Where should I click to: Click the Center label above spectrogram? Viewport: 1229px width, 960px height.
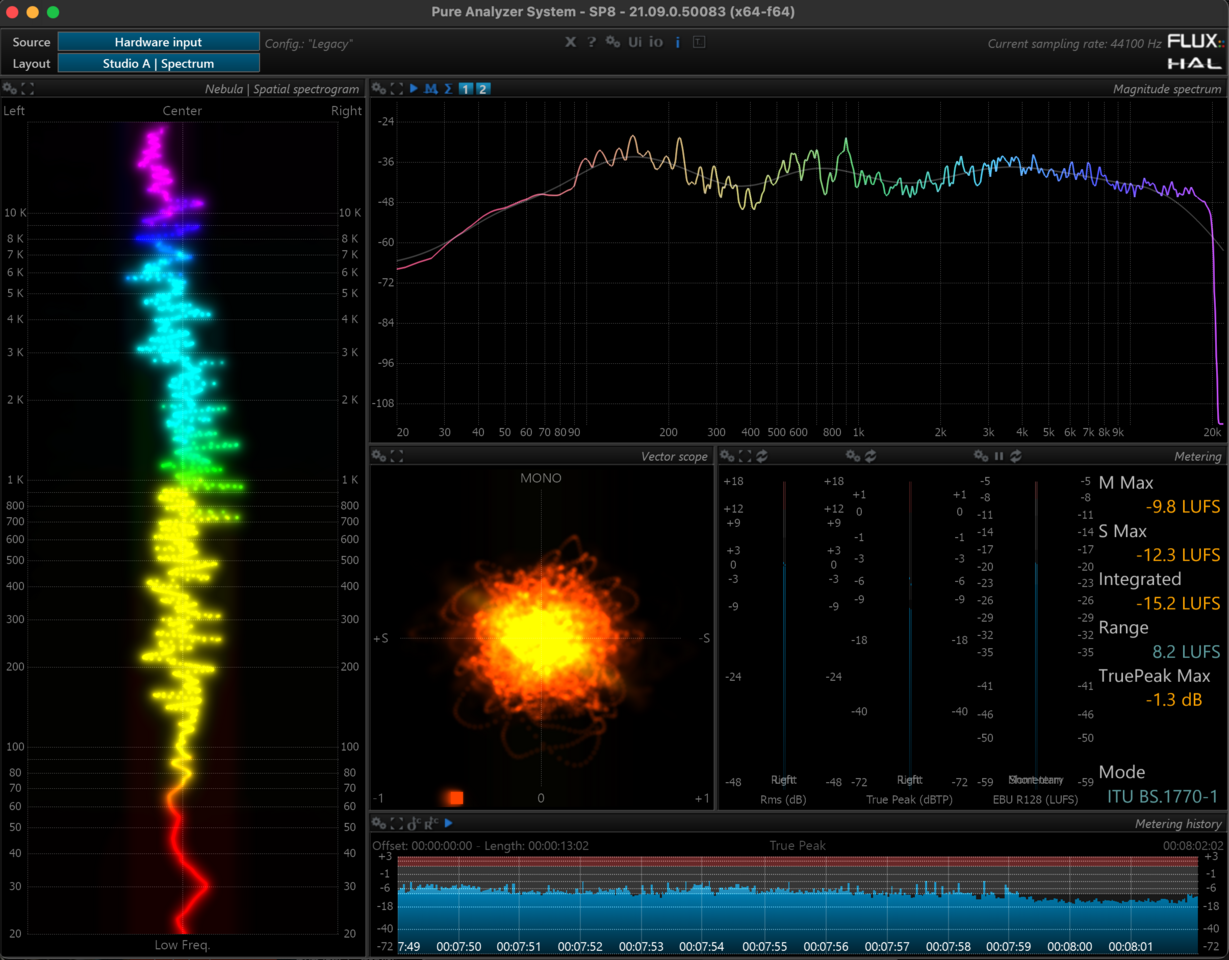182,111
